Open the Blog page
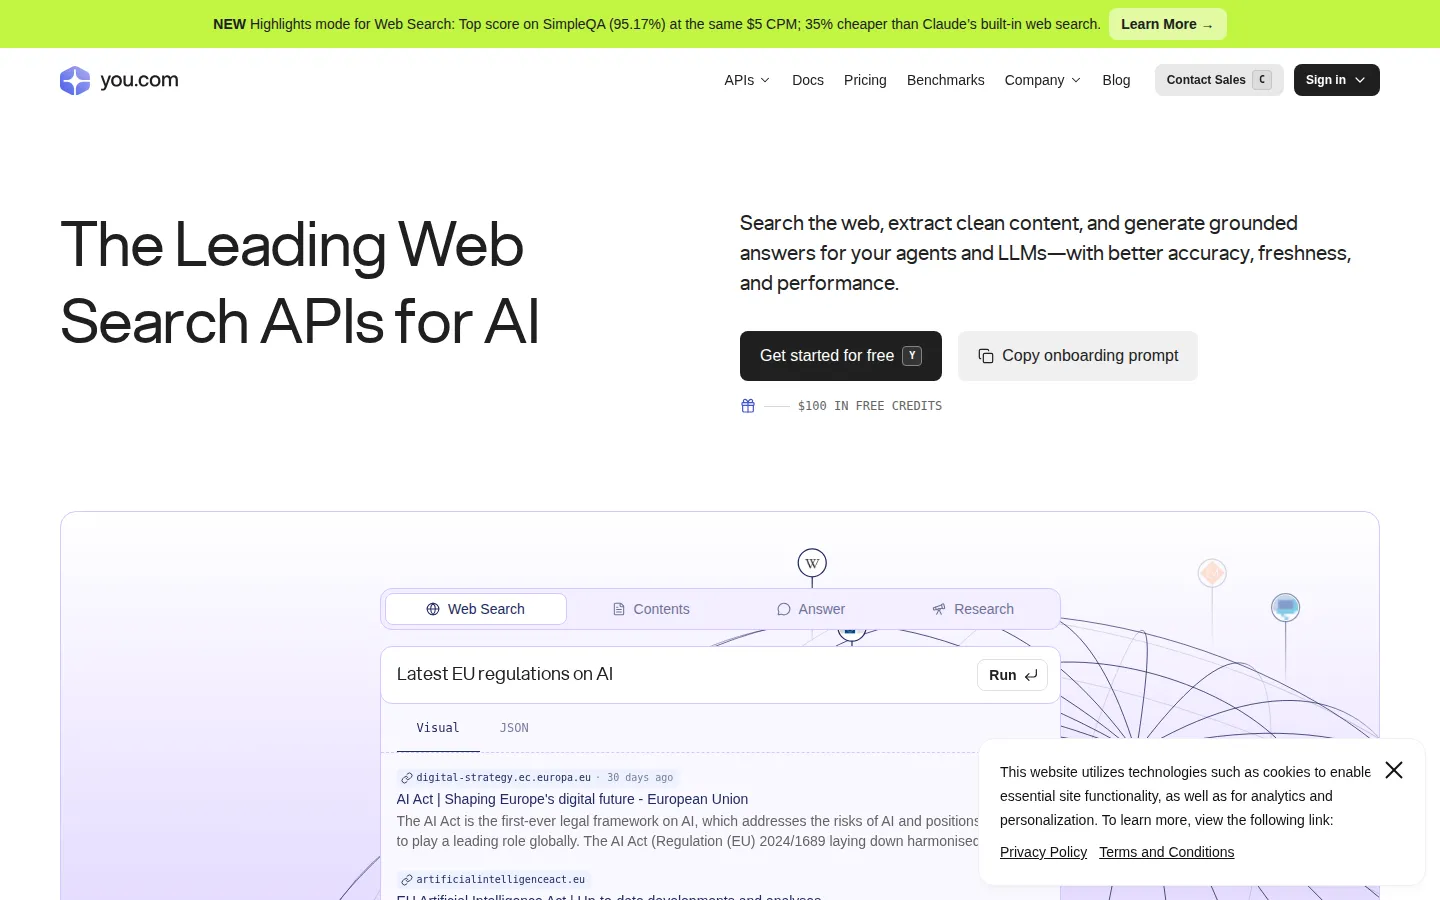The image size is (1440, 900). (1116, 80)
